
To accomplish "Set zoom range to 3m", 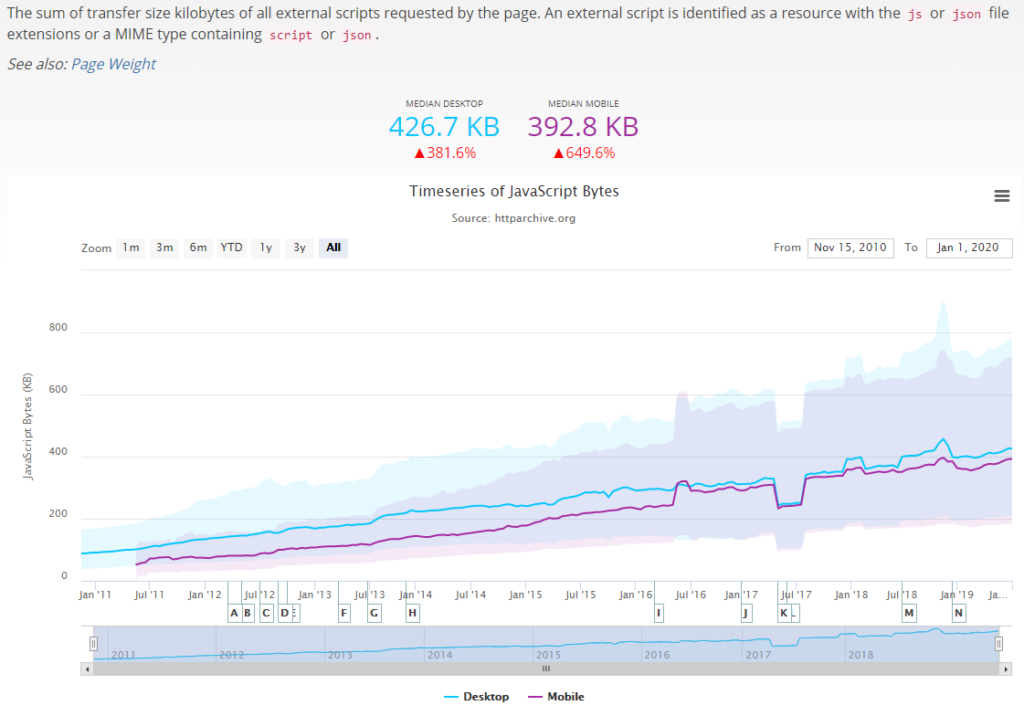I will tap(165, 248).
